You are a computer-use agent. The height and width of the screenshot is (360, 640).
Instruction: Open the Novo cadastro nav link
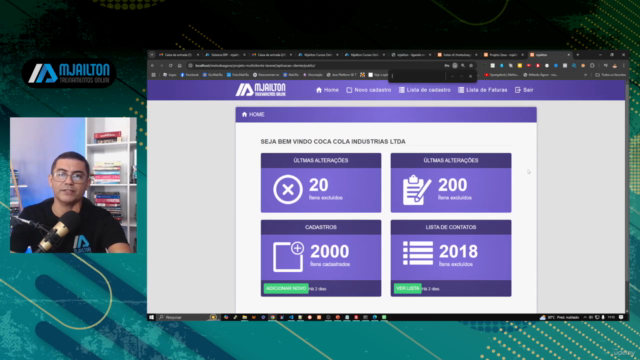(x=369, y=90)
